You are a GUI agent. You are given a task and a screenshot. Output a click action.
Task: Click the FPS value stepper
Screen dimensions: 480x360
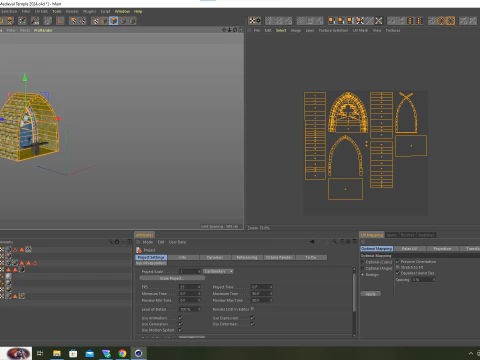click(x=199, y=287)
